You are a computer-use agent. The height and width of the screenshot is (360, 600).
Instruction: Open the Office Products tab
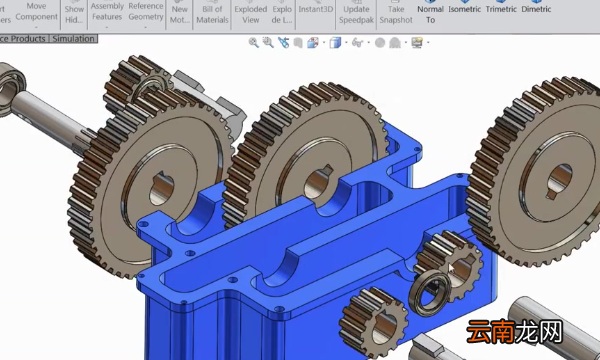[23, 39]
